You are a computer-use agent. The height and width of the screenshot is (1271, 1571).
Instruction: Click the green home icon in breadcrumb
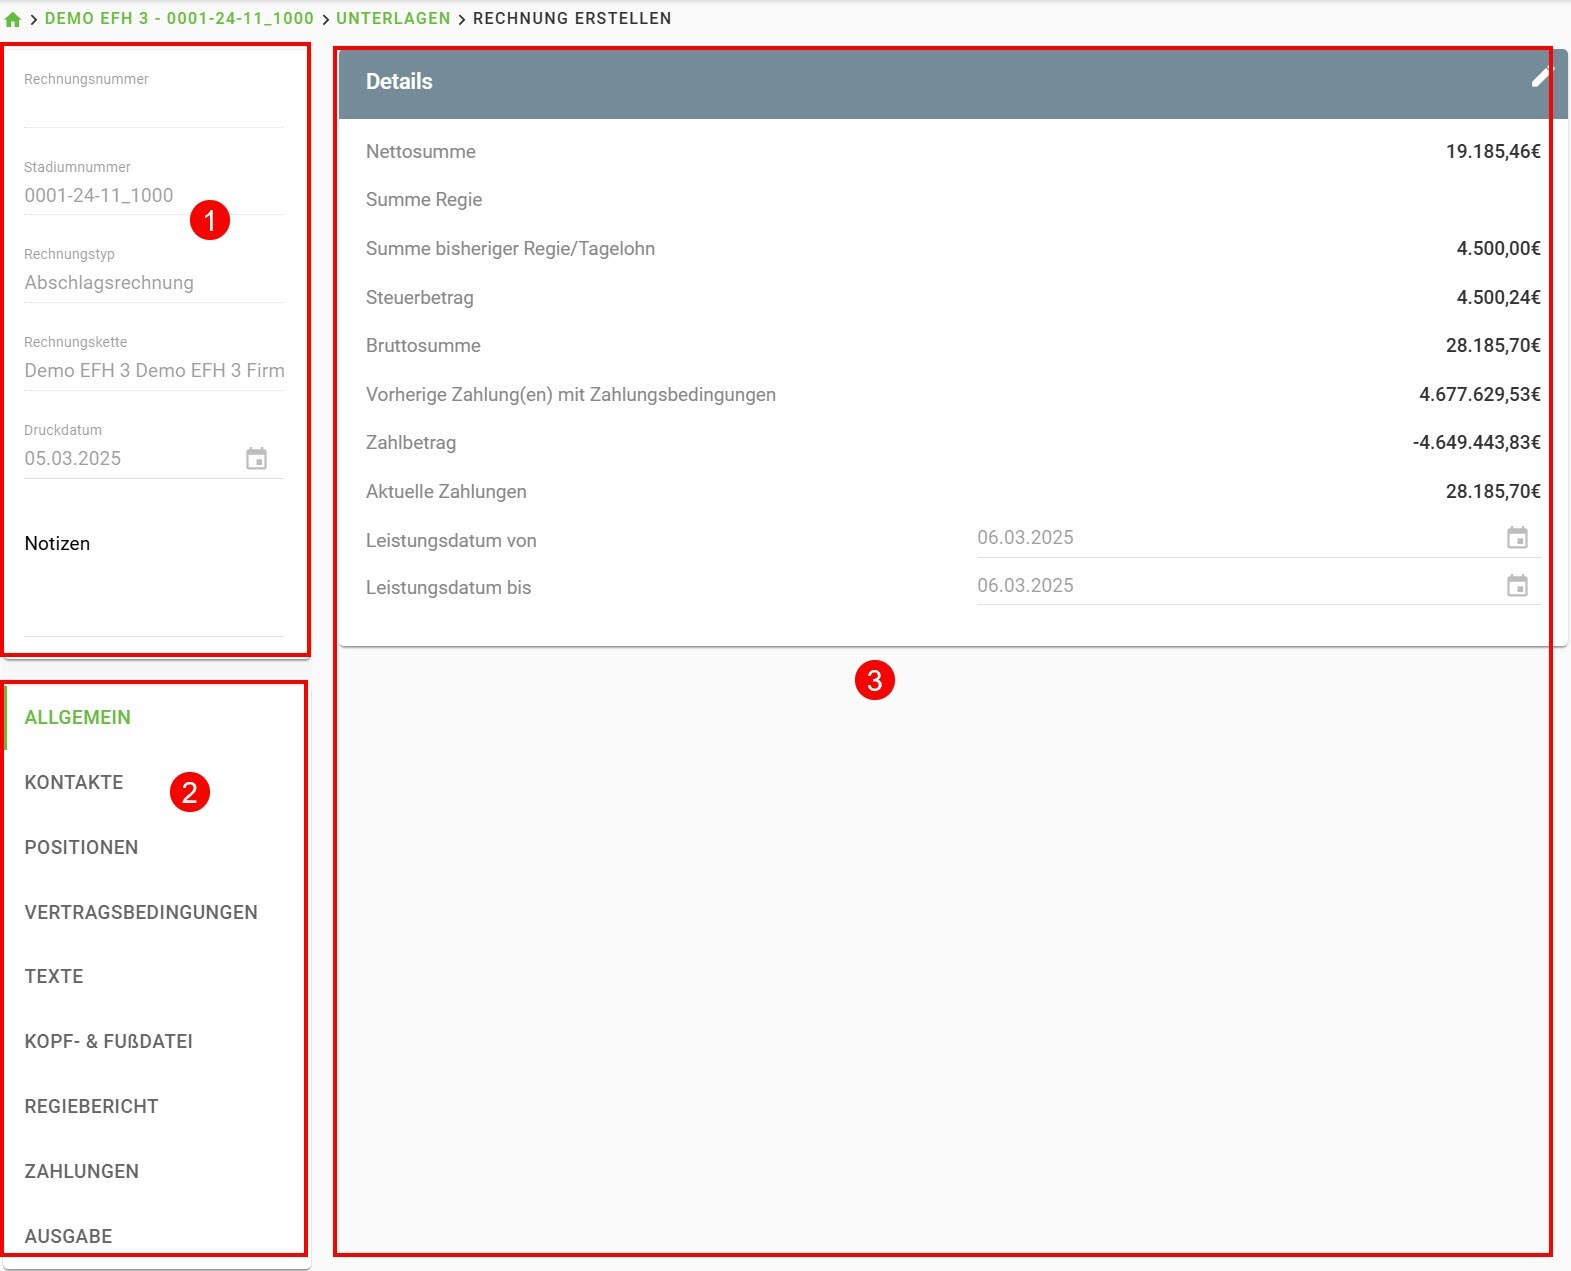coord(13,19)
